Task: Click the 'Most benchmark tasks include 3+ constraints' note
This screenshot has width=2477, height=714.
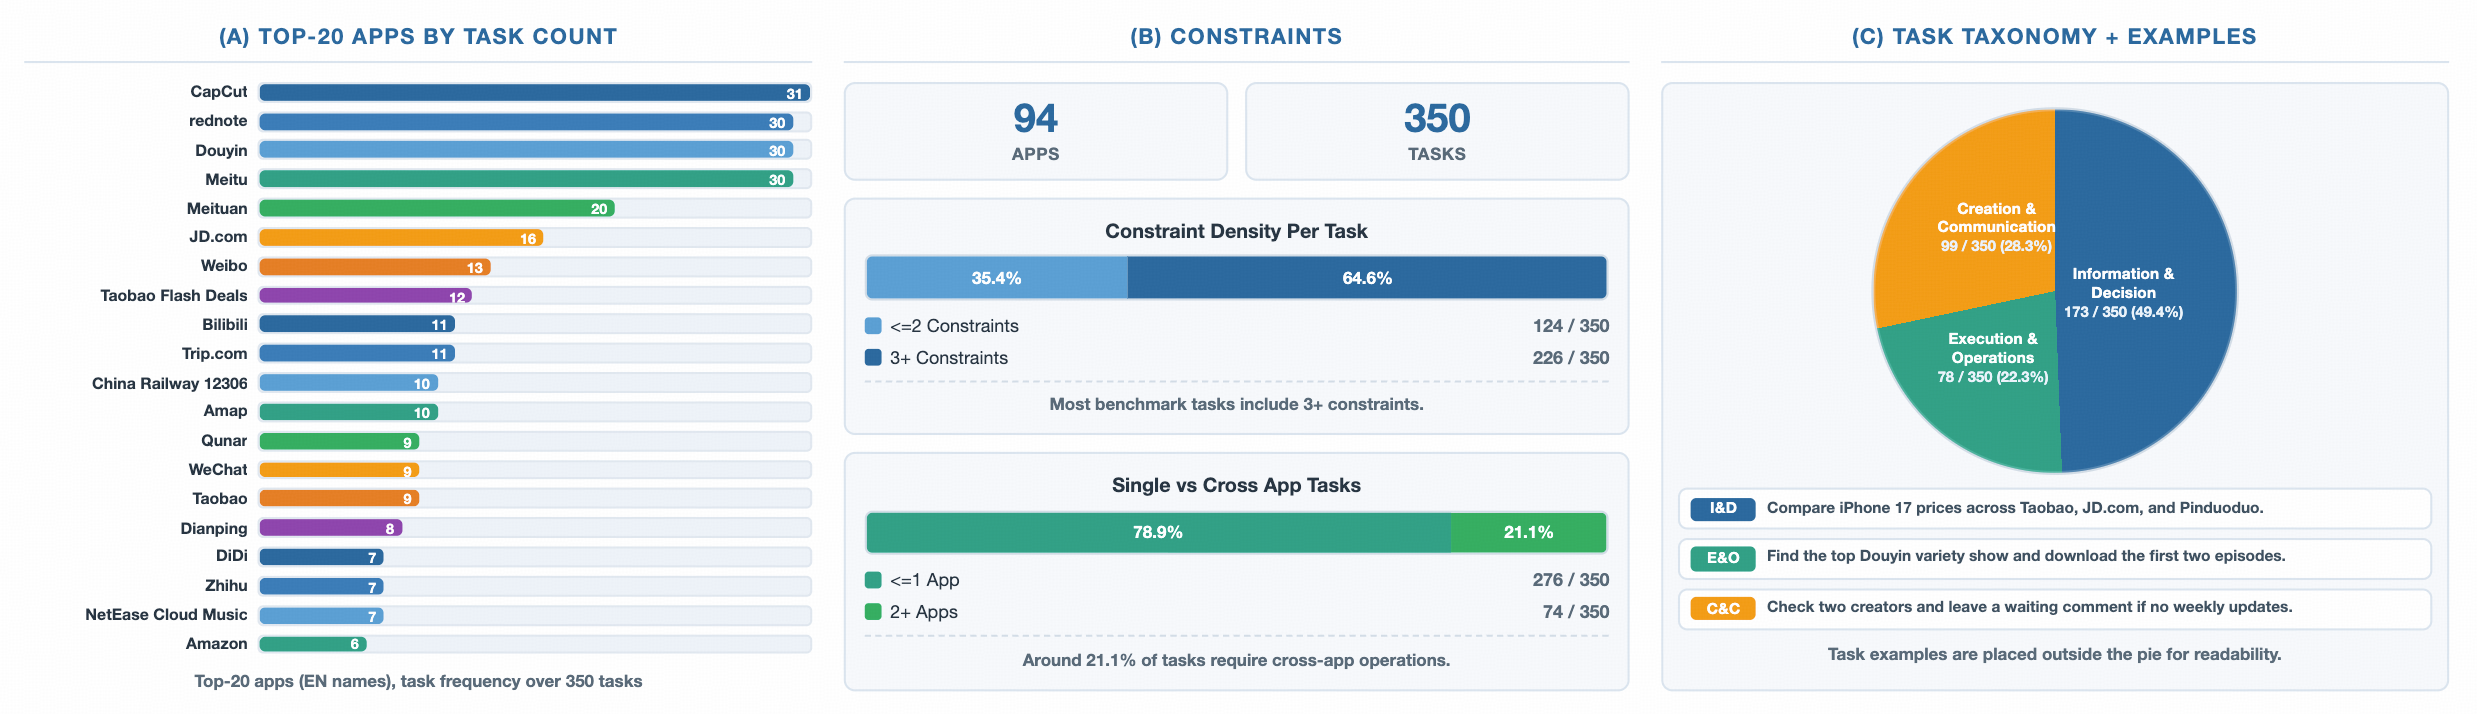Action: pos(1236,404)
